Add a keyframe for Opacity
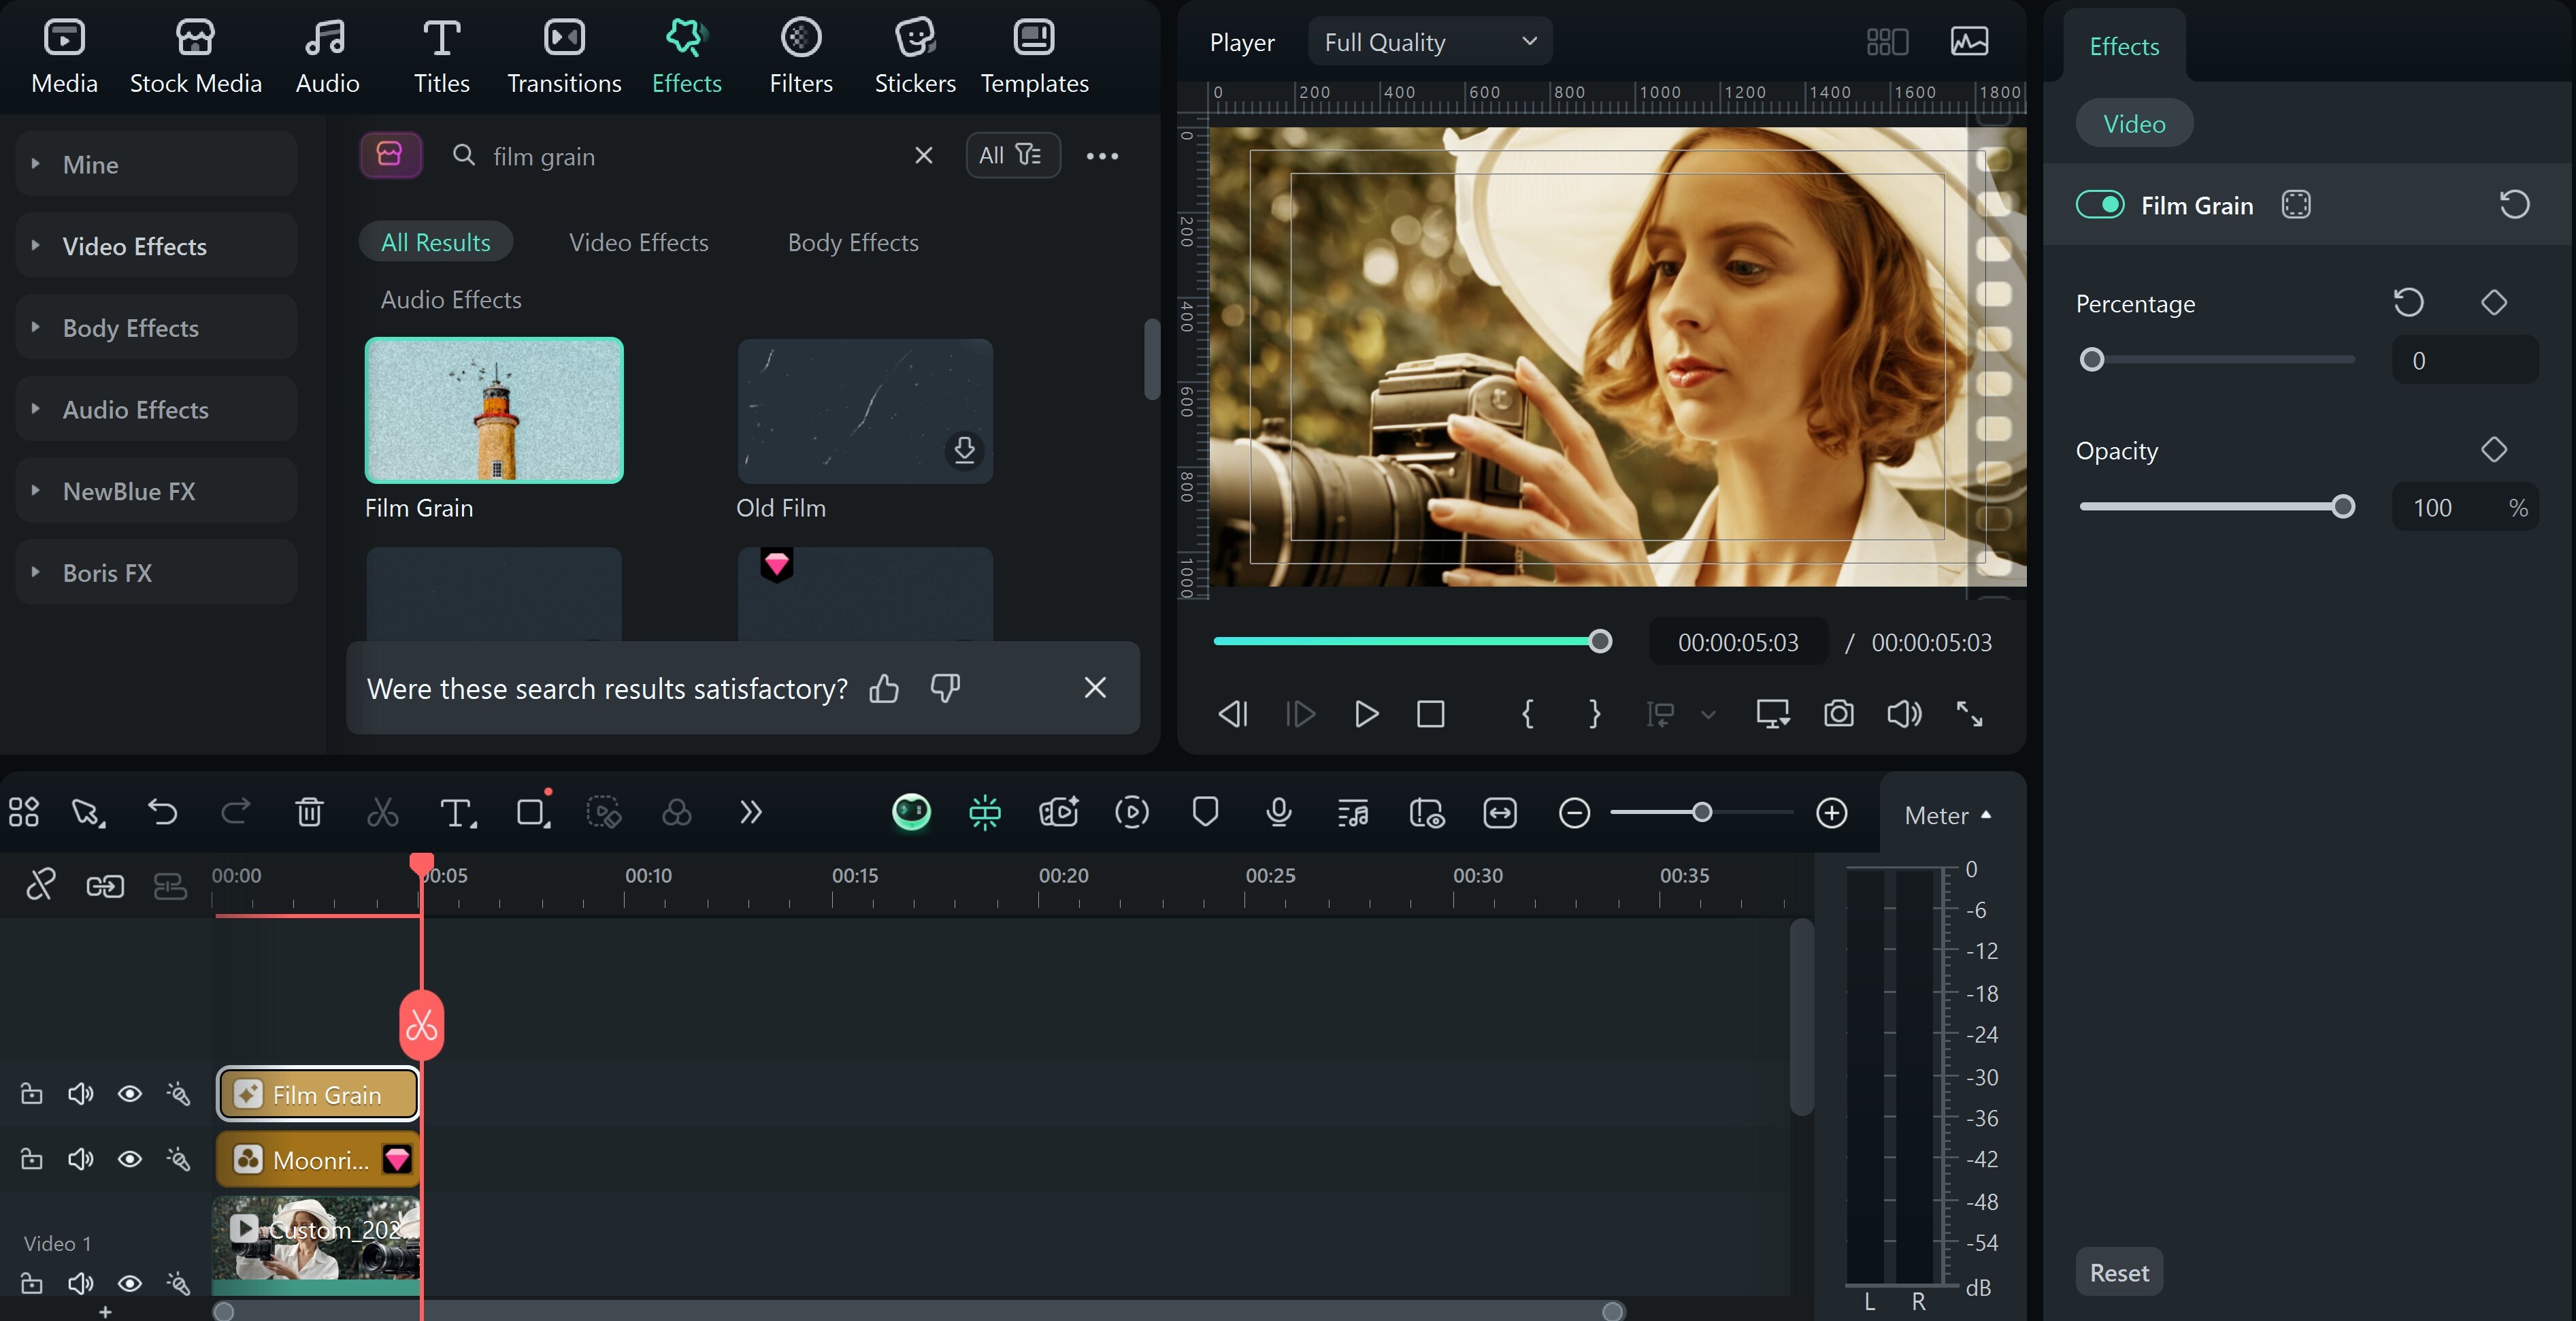Screen dimensions: 2576x1321 point(2493,449)
